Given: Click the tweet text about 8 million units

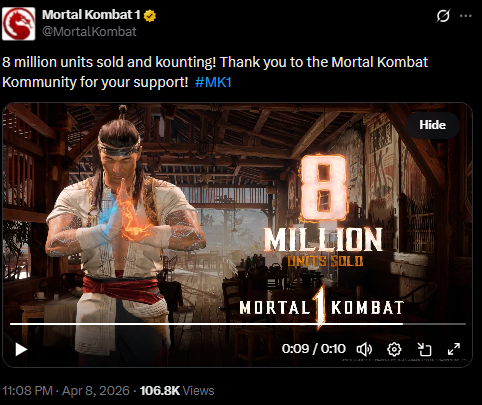Looking at the screenshot, I should click(x=215, y=72).
